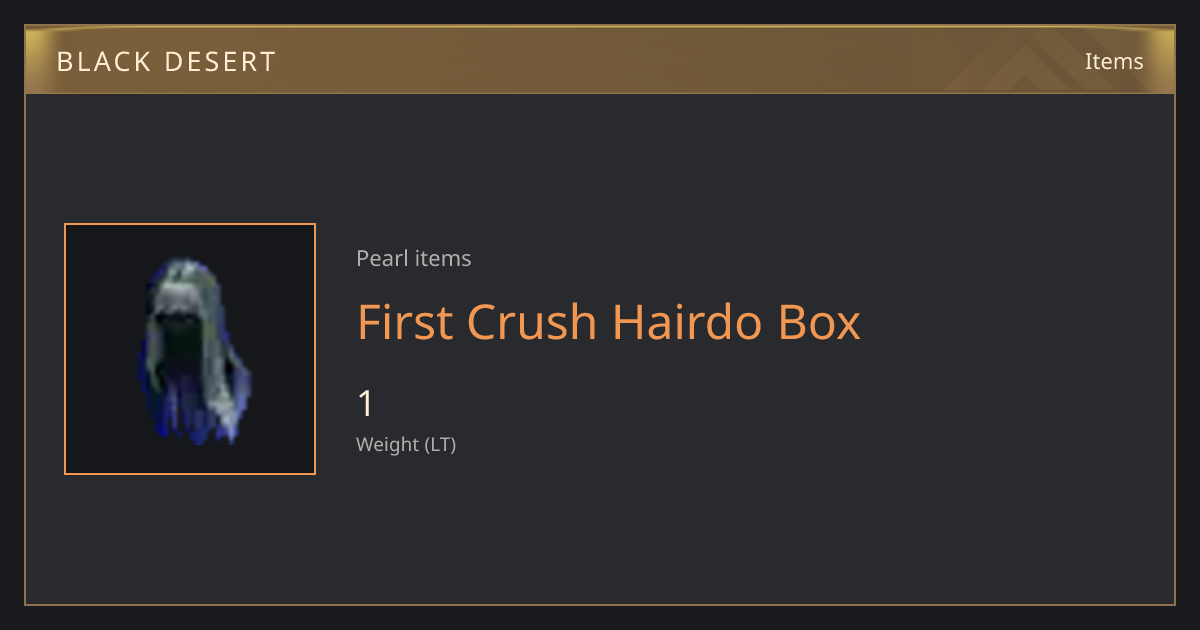Click the Weight (LT) label

406,445
